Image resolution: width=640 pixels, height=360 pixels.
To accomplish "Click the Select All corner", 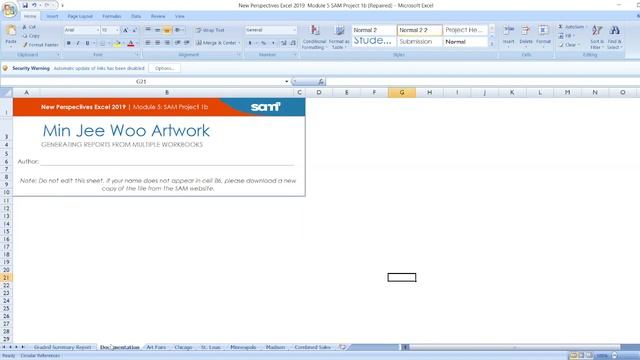I will 6,93.
